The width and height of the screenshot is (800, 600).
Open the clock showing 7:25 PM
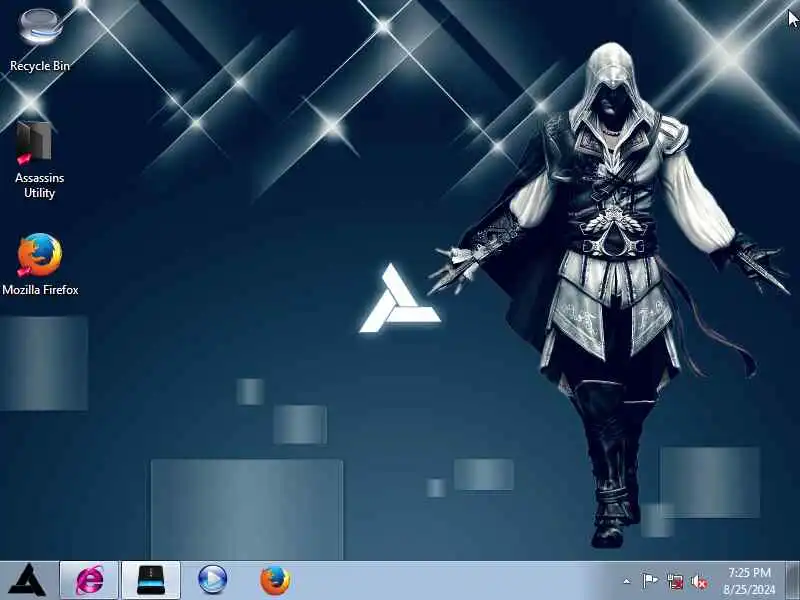[x=749, y=581]
